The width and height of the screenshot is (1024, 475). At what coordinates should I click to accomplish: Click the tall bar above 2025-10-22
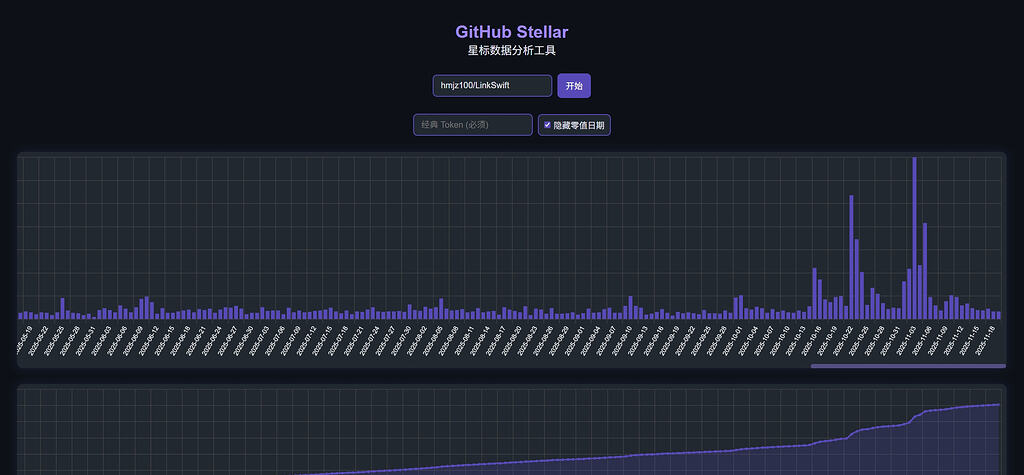tap(851, 257)
